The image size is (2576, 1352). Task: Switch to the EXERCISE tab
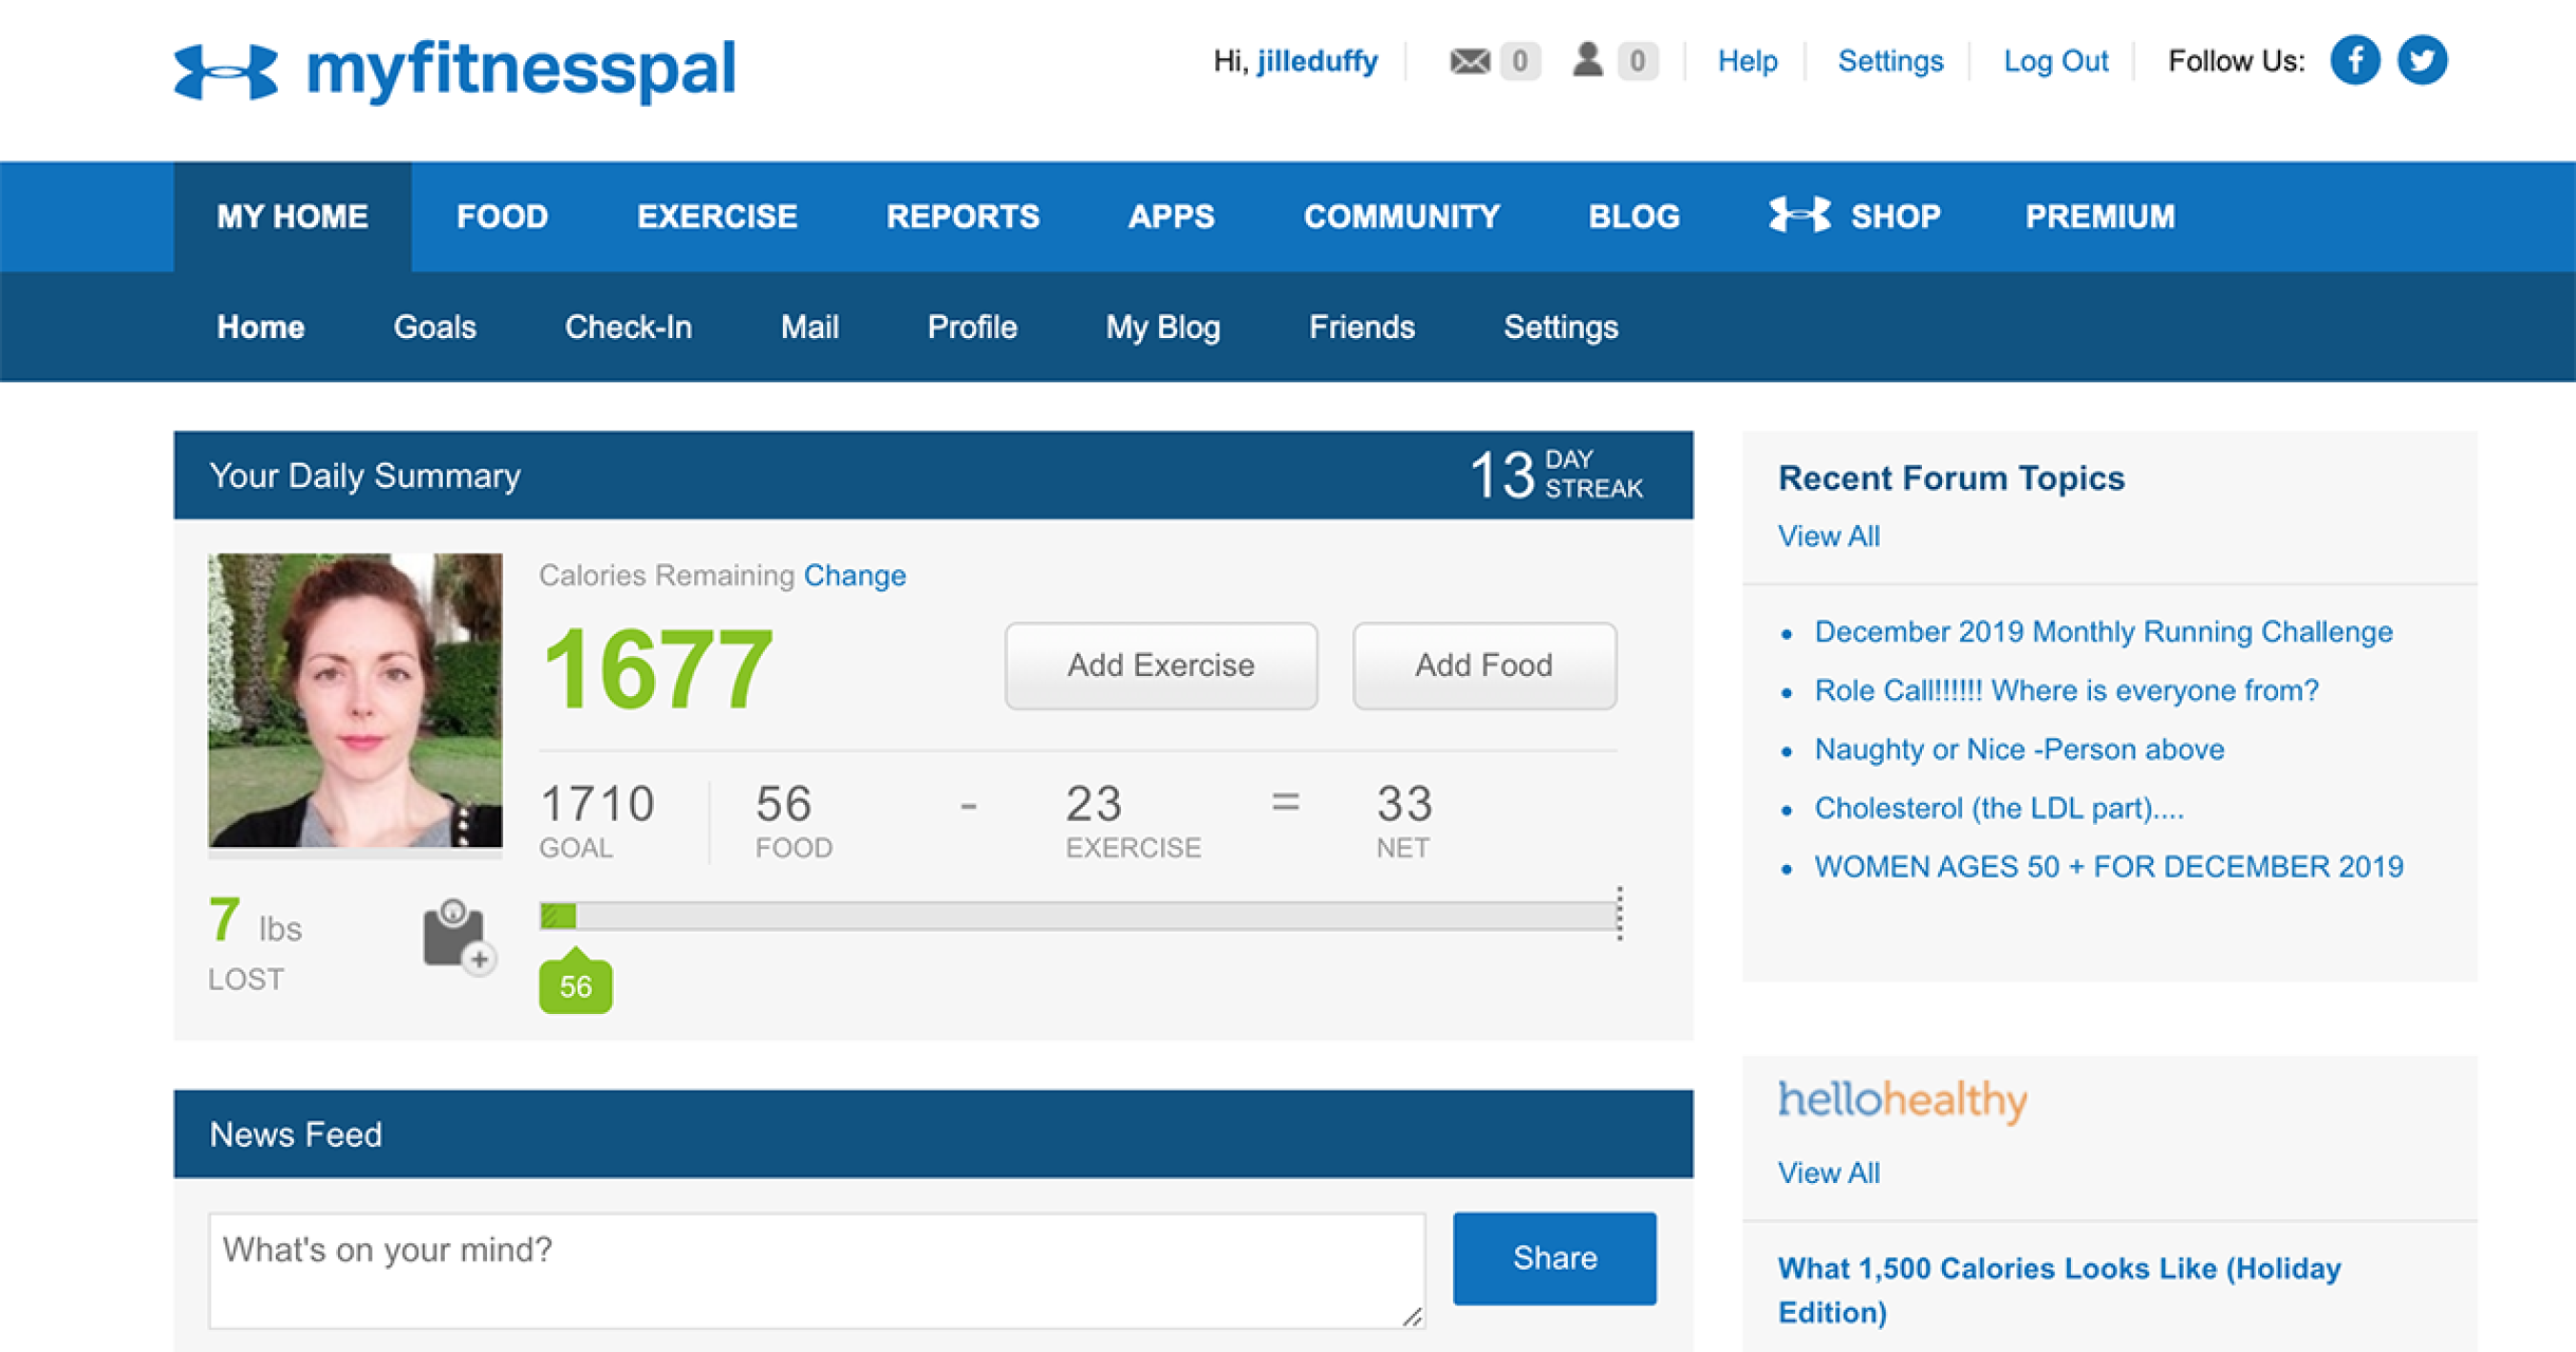[x=717, y=217]
